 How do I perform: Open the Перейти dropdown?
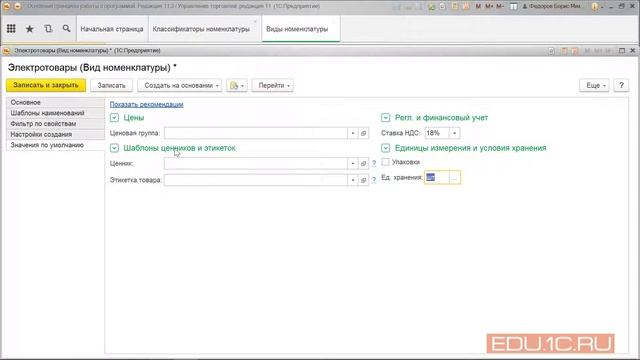point(272,85)
